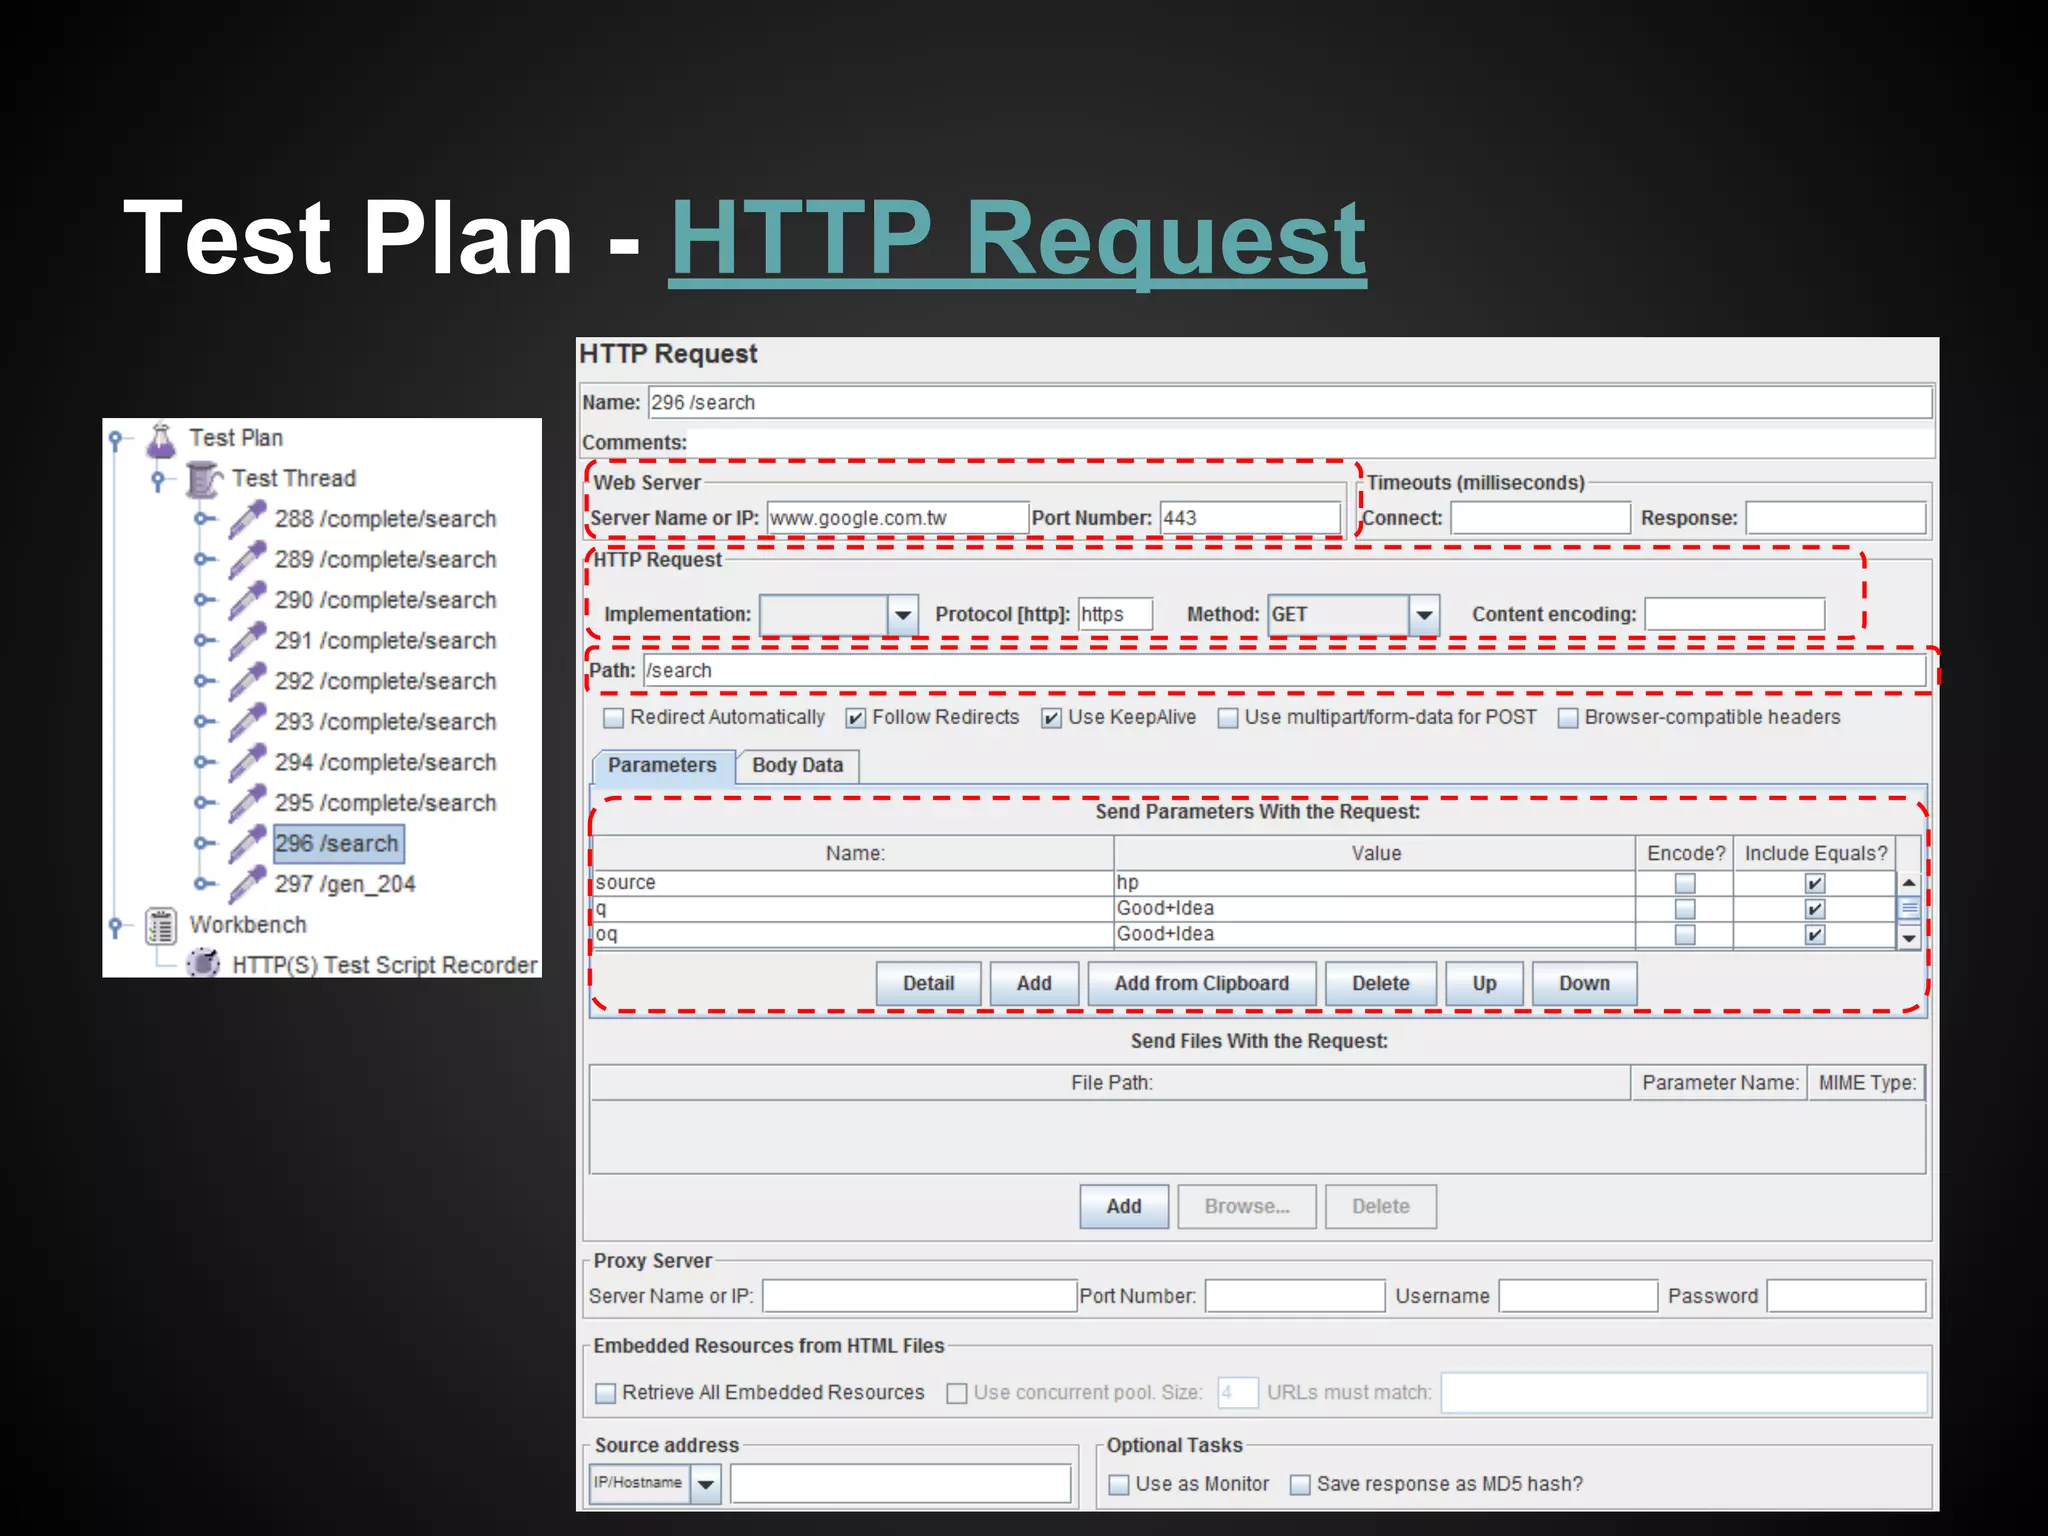This screenshot has width=2048, height=1536.
Task: Click the pipette icon for 295 /complete/search
Action: (x=247, y=803)
